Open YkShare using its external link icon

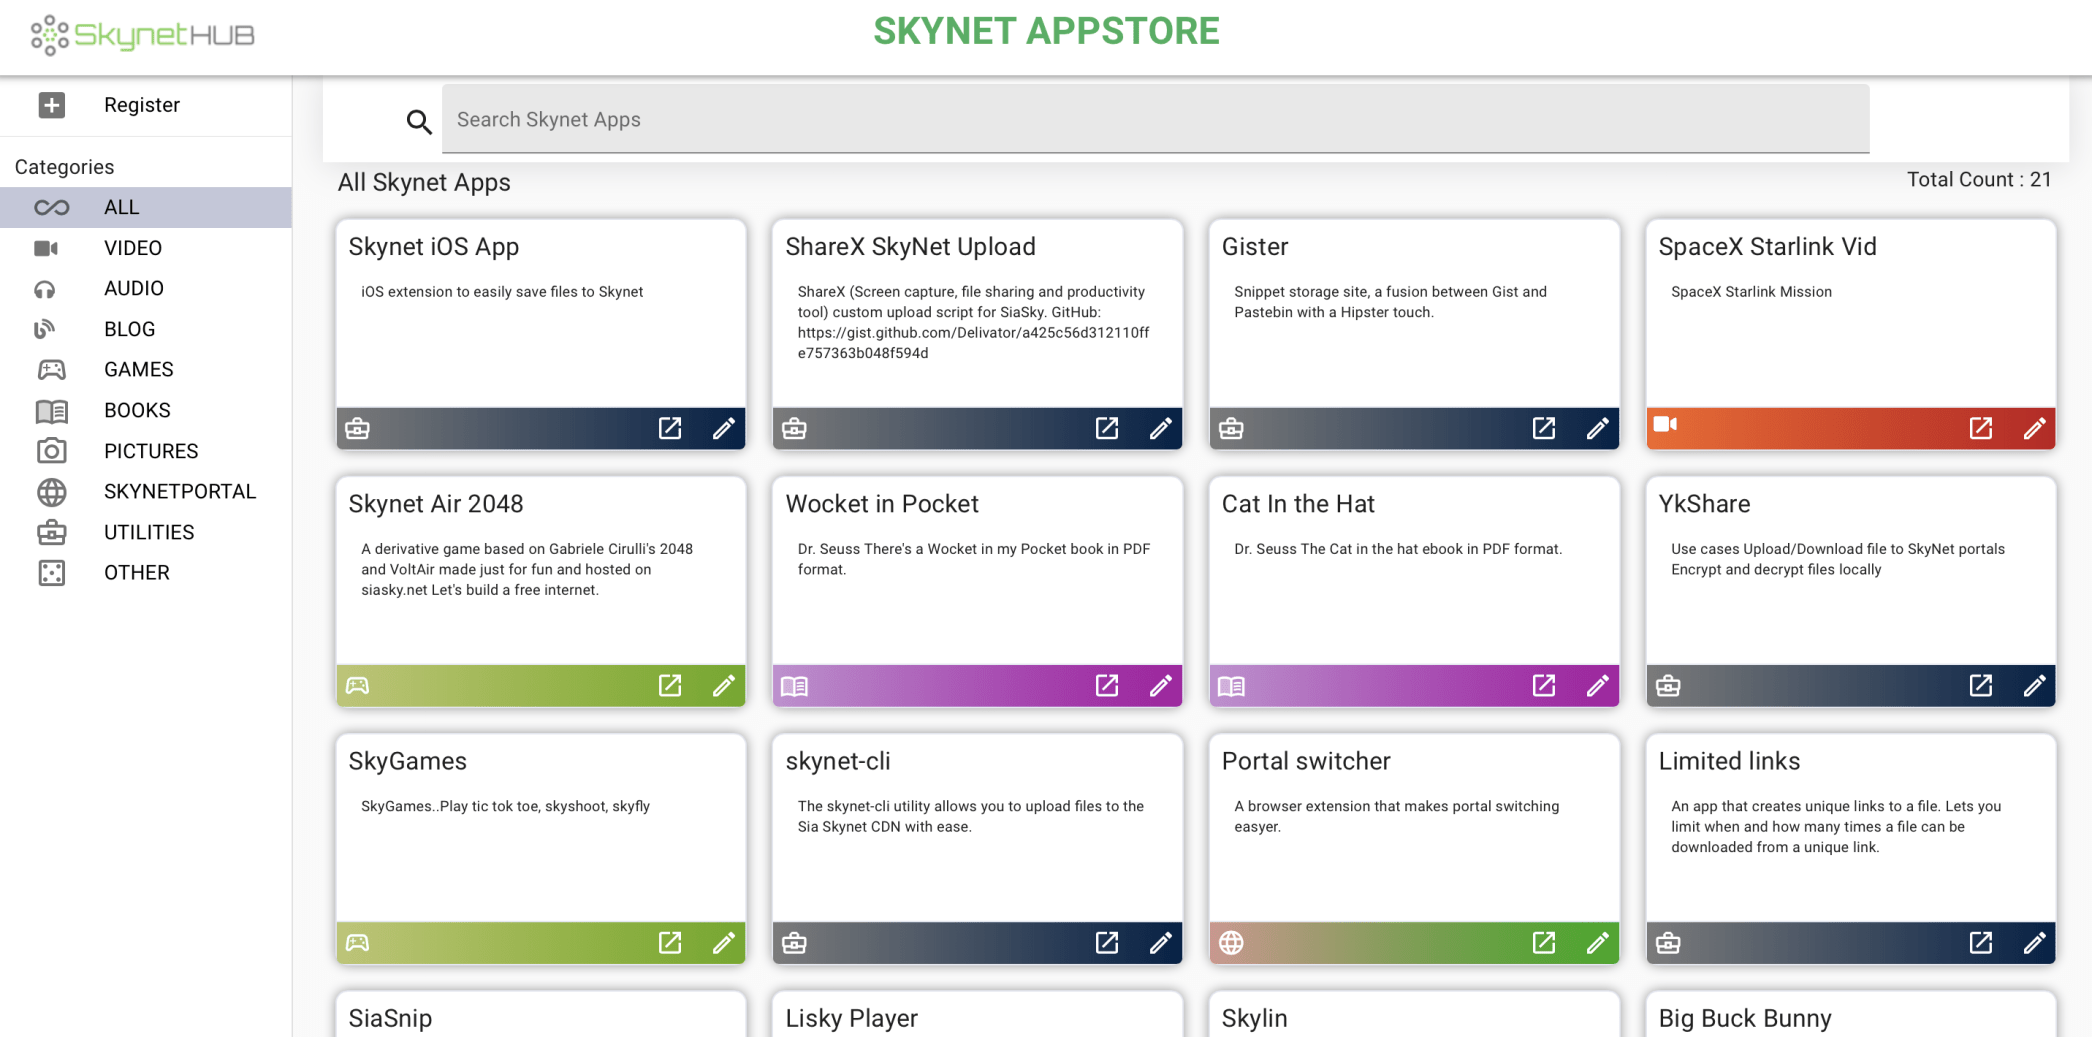tap(1981, 686)
